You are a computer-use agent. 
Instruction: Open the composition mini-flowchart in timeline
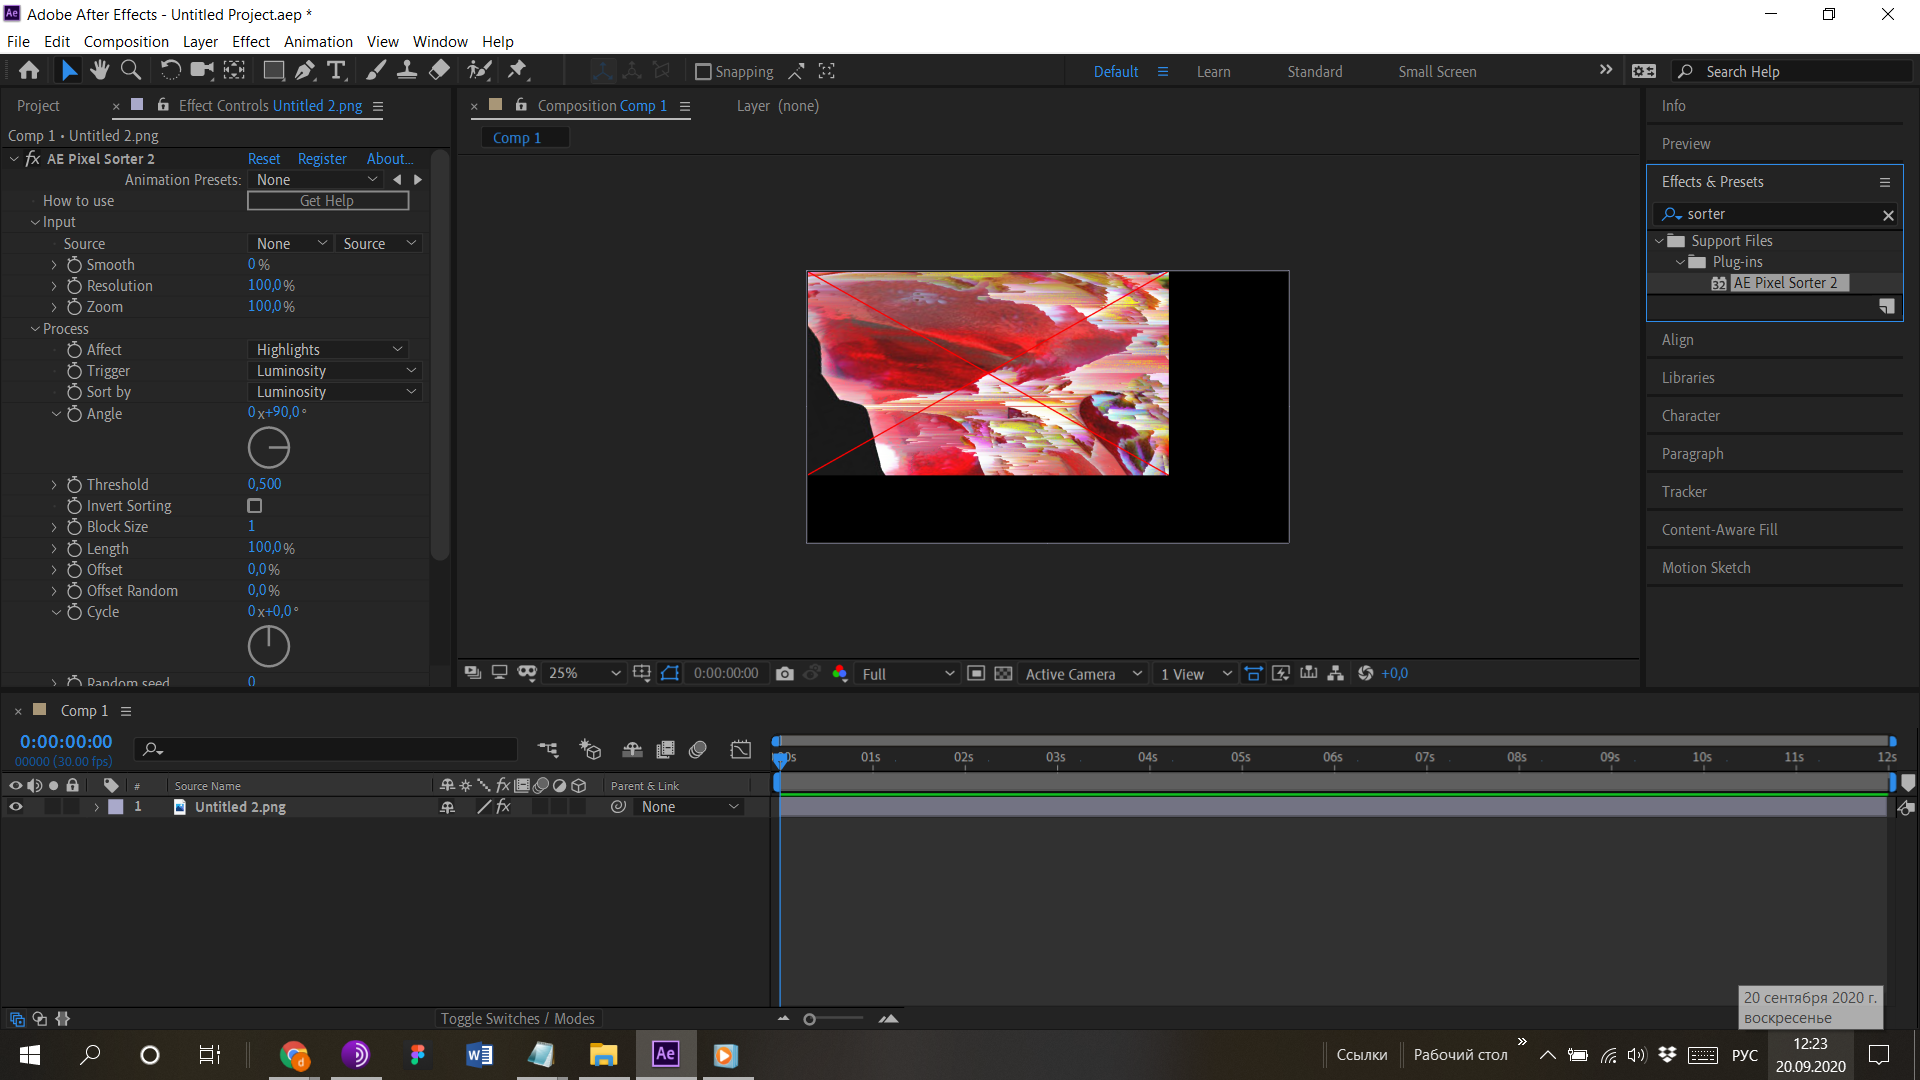point(548,749)
